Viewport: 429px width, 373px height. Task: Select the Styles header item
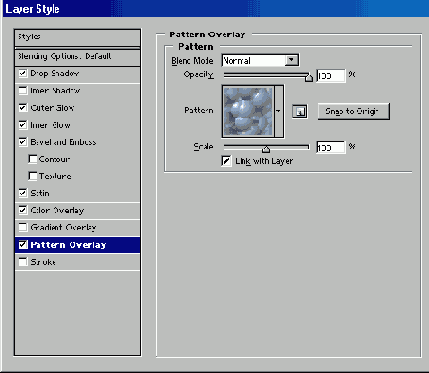(x=77, y=37)
